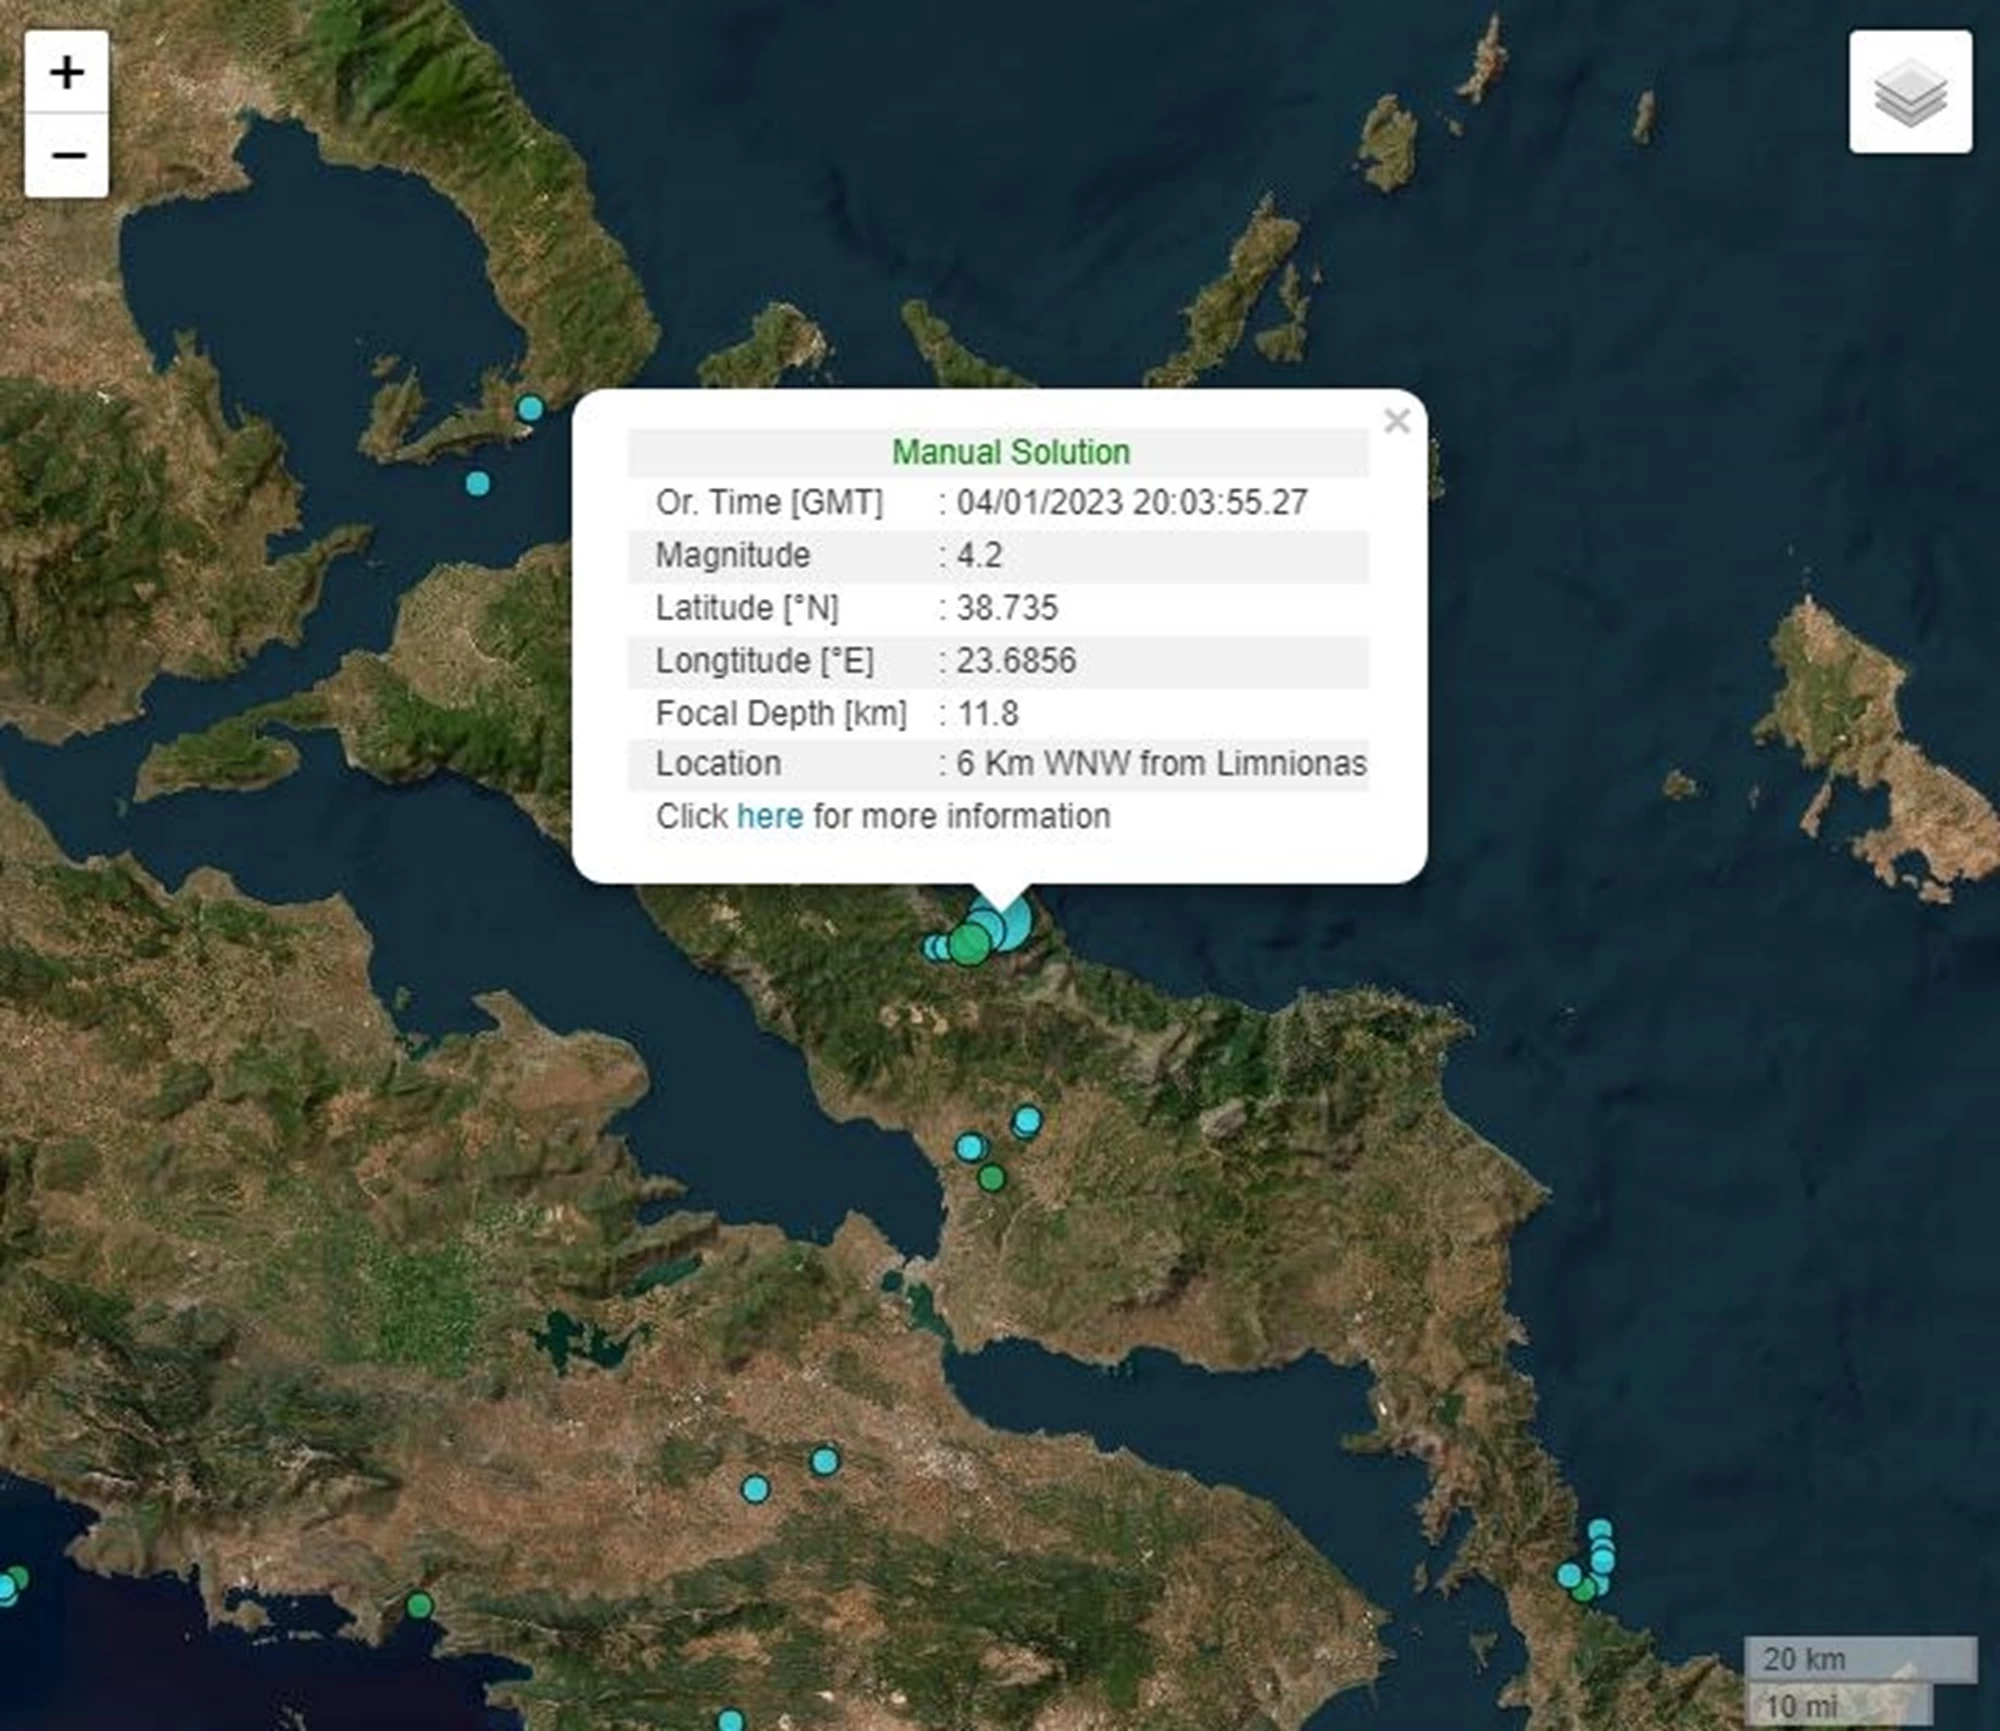Screen dimensions: 2000x1731
Task: Zoom in with the plus button
Action: click(67, 72)
